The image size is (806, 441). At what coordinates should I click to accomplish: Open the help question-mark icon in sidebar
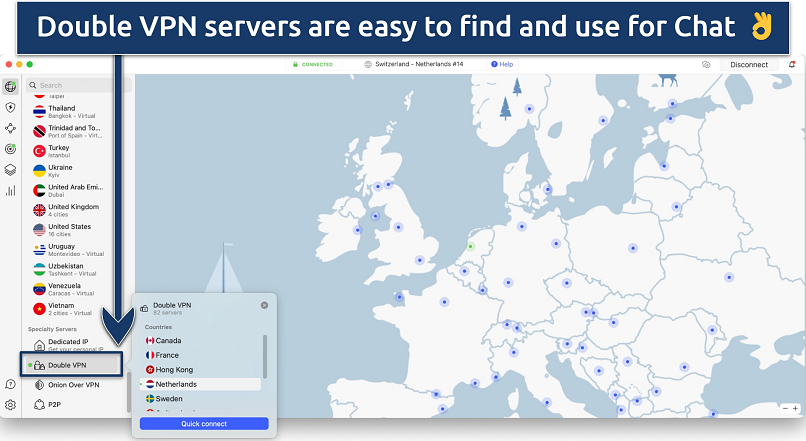coord(10,384)
